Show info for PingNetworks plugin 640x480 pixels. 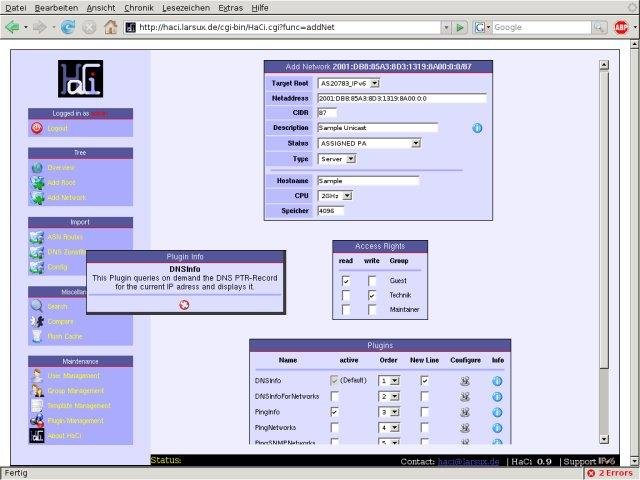pyautogui.click(x=497, y=428)
